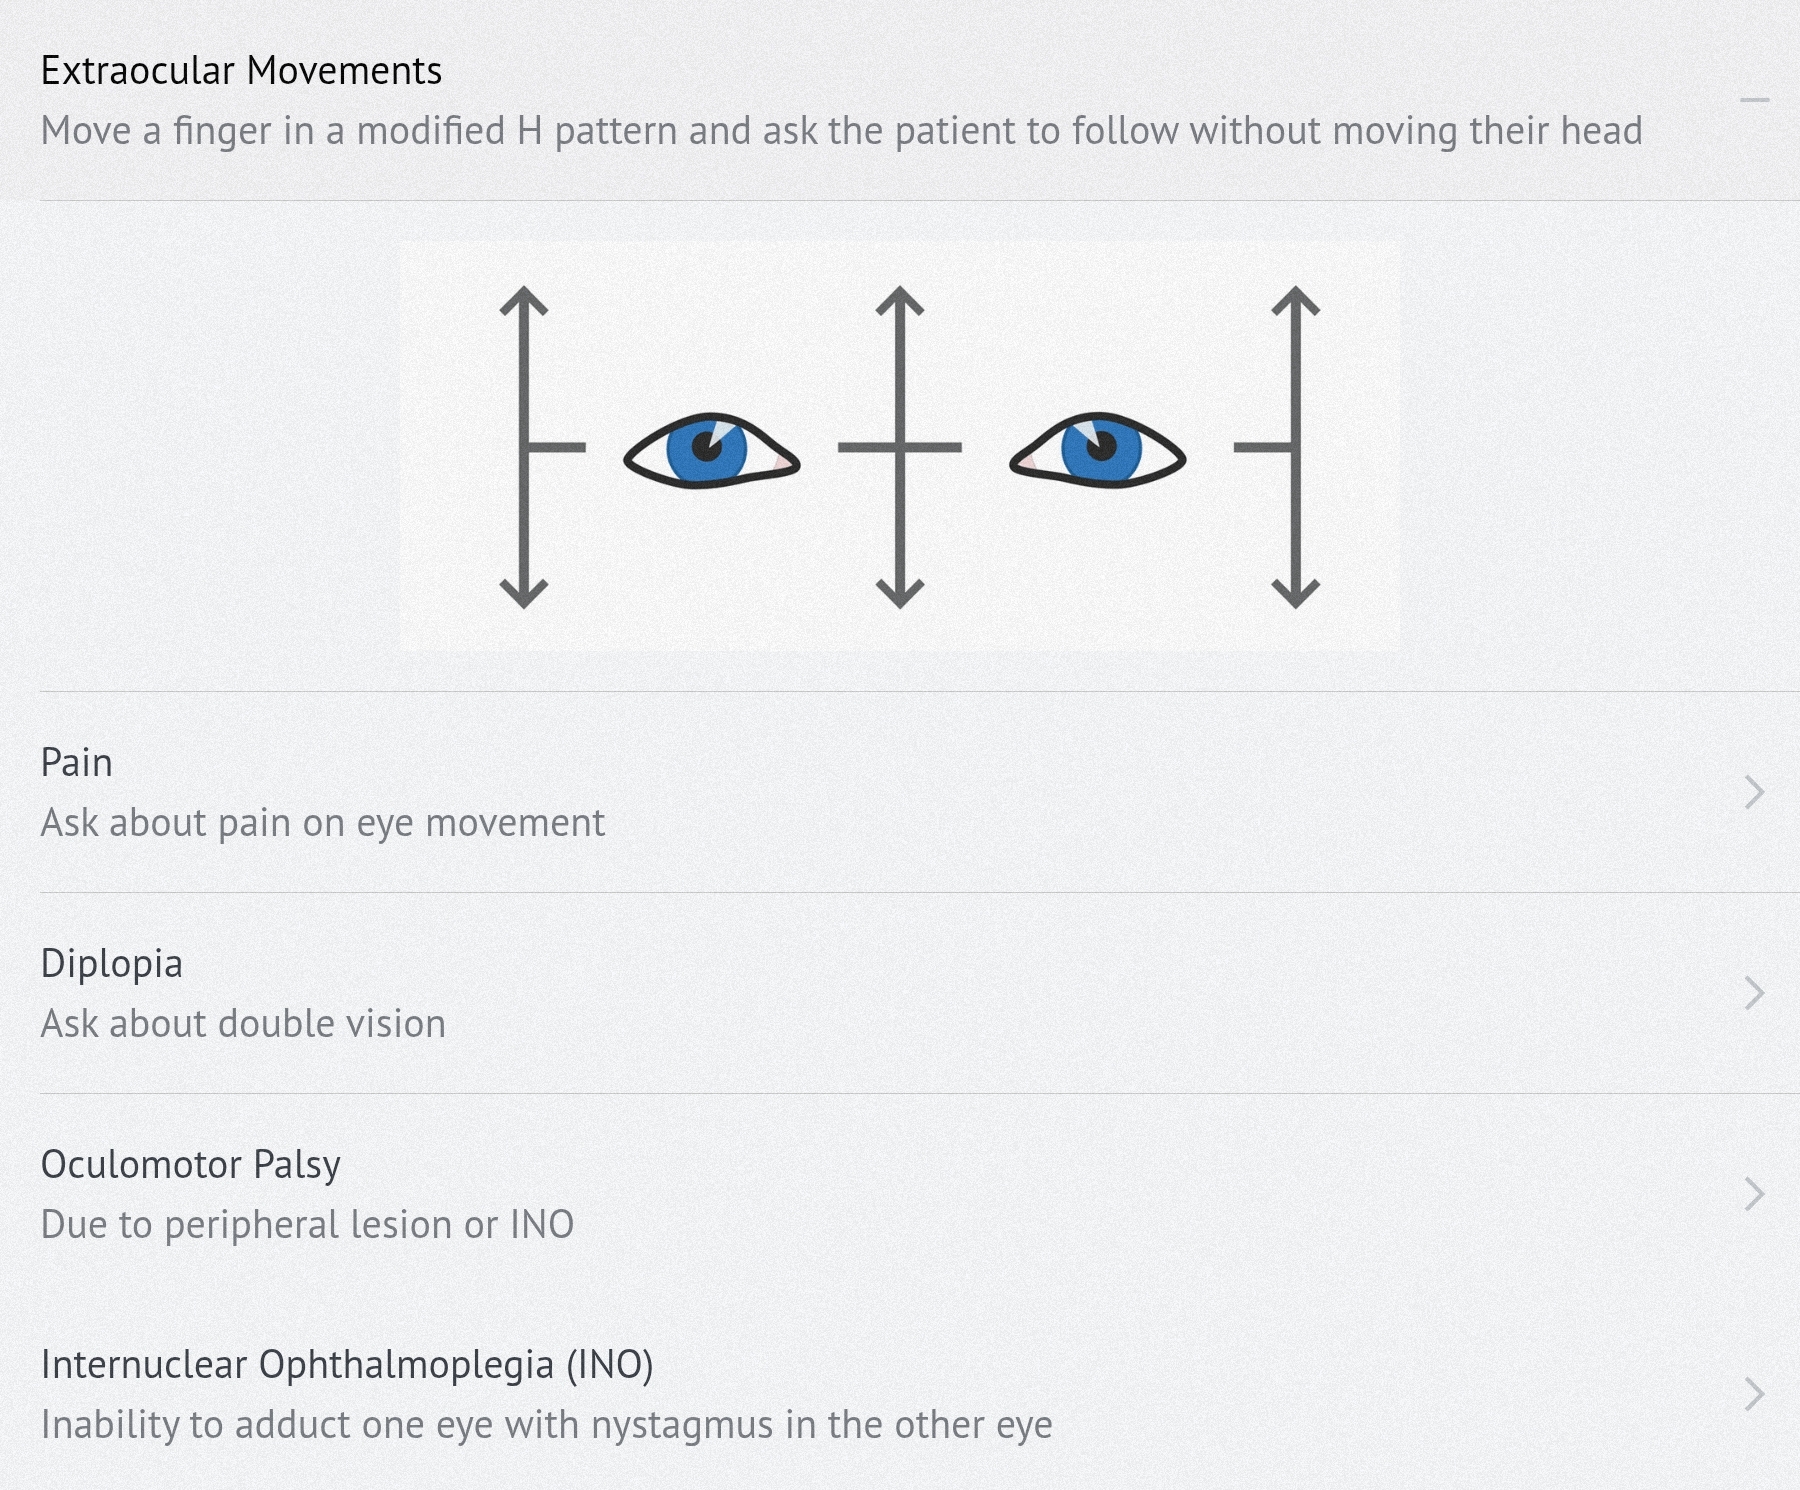Select the Extraocular Movements header title
The image size is (1800, 1490).
(241, 71)
